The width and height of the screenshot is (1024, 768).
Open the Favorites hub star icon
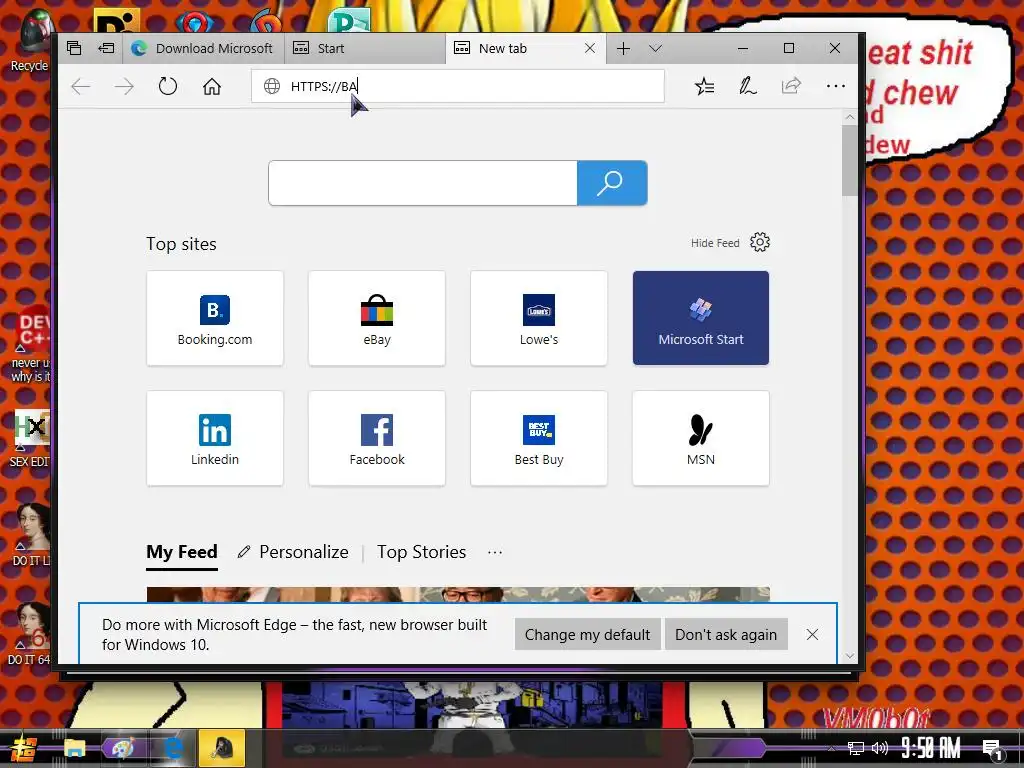click(x=704, y=86)
